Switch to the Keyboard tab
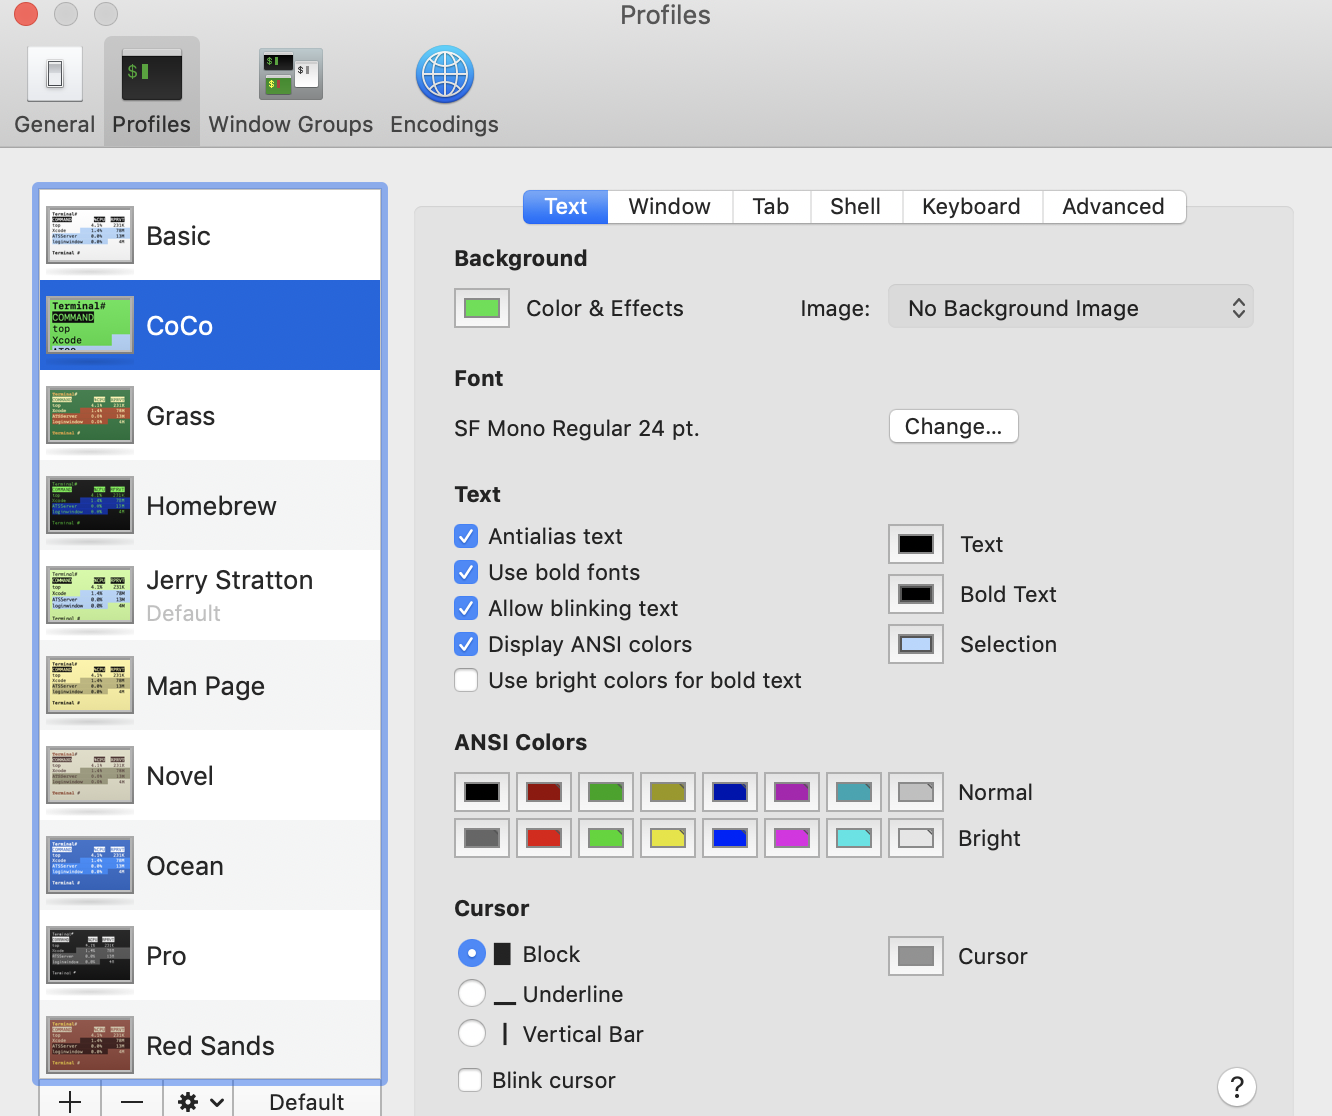The height and width of the screenshot is (1116, 1332). [x=971, y=207]
